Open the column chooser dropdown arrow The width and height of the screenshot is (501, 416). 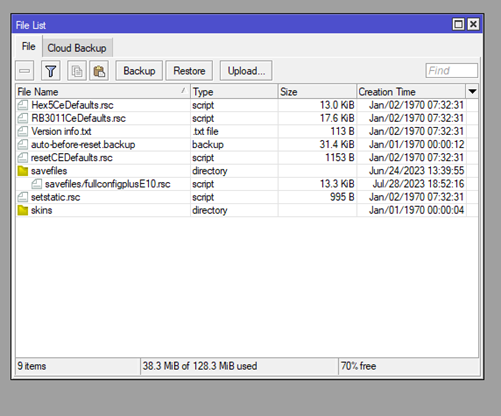tap(472, 91)
